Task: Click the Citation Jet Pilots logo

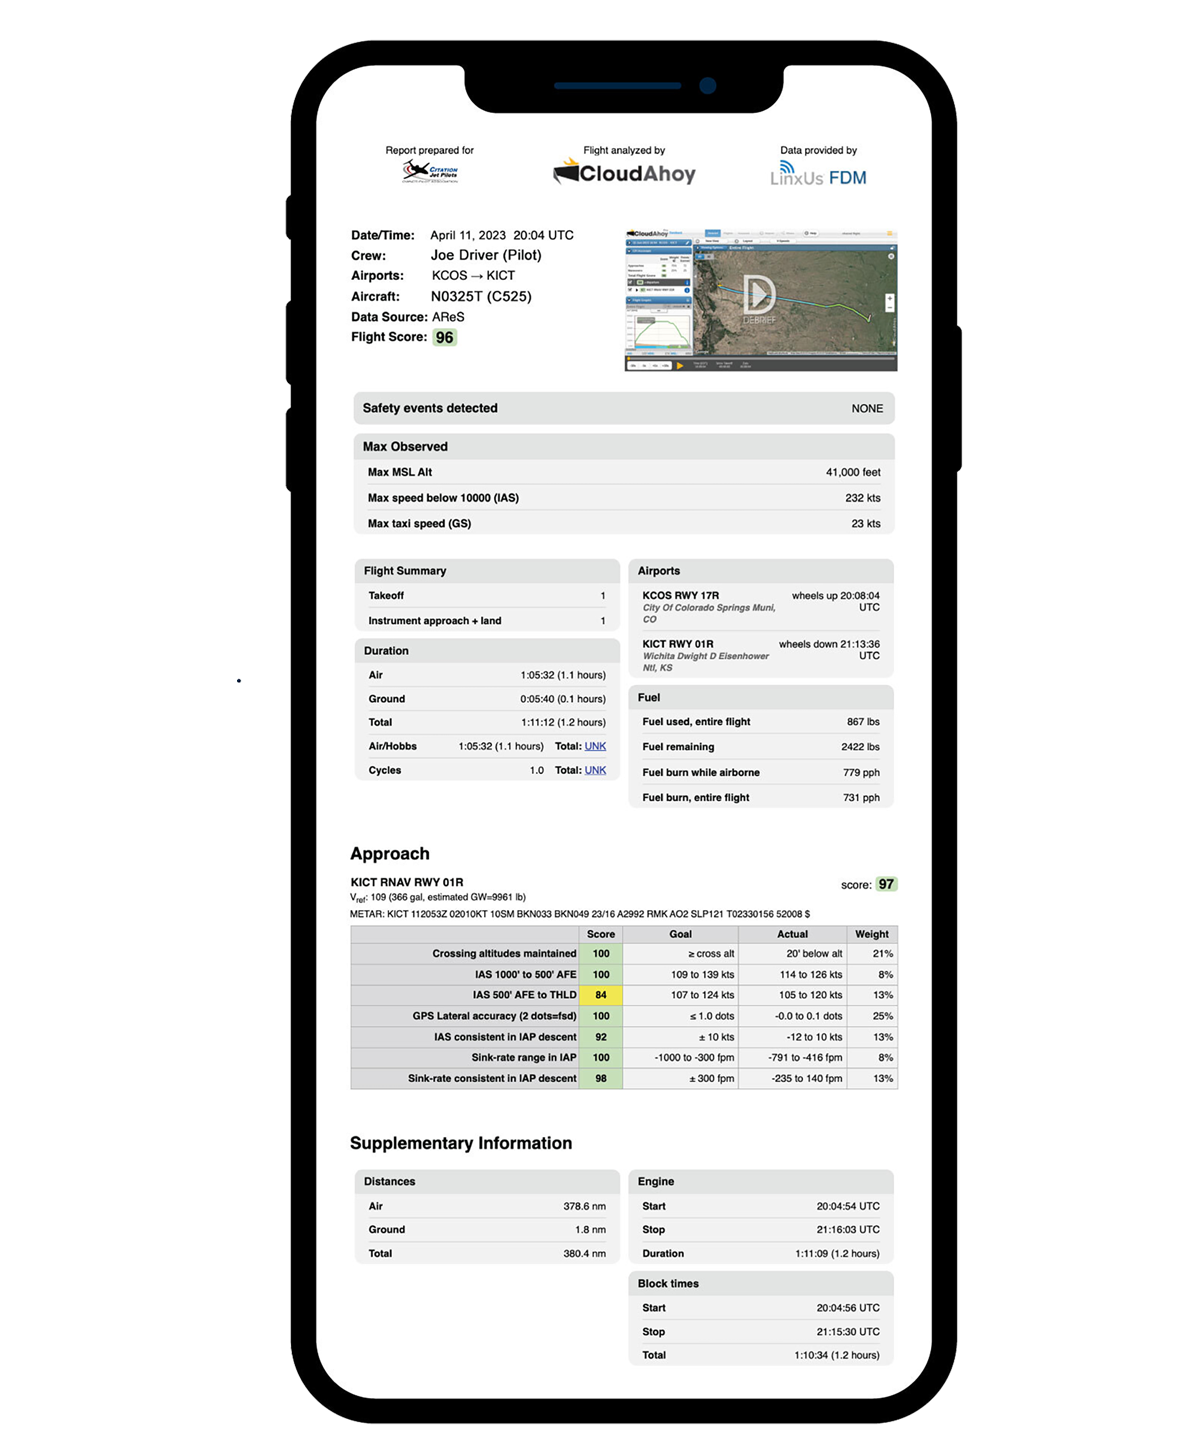Action: (x=432, y=172)
